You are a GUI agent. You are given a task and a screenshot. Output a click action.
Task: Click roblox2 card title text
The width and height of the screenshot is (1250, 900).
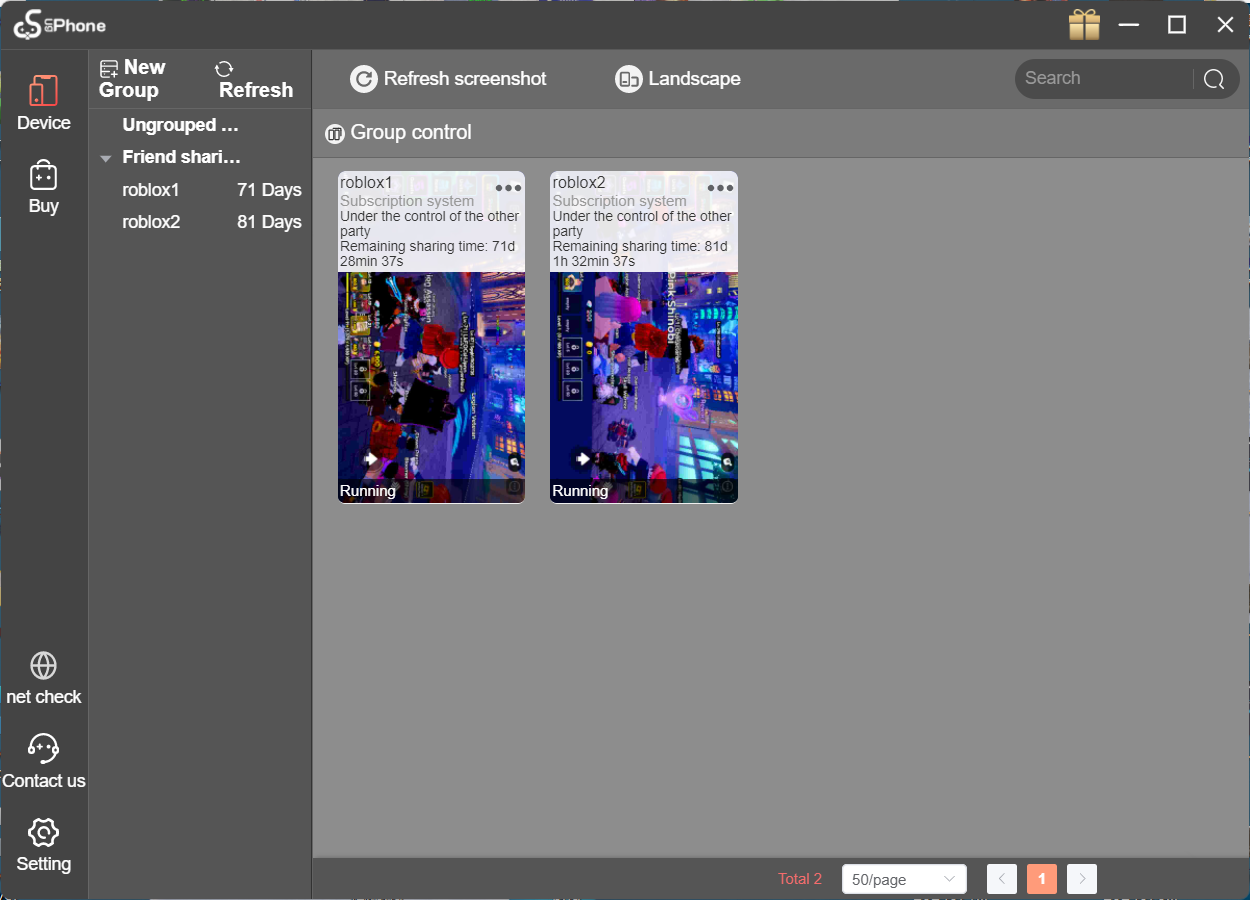click(x=579, y=182)
